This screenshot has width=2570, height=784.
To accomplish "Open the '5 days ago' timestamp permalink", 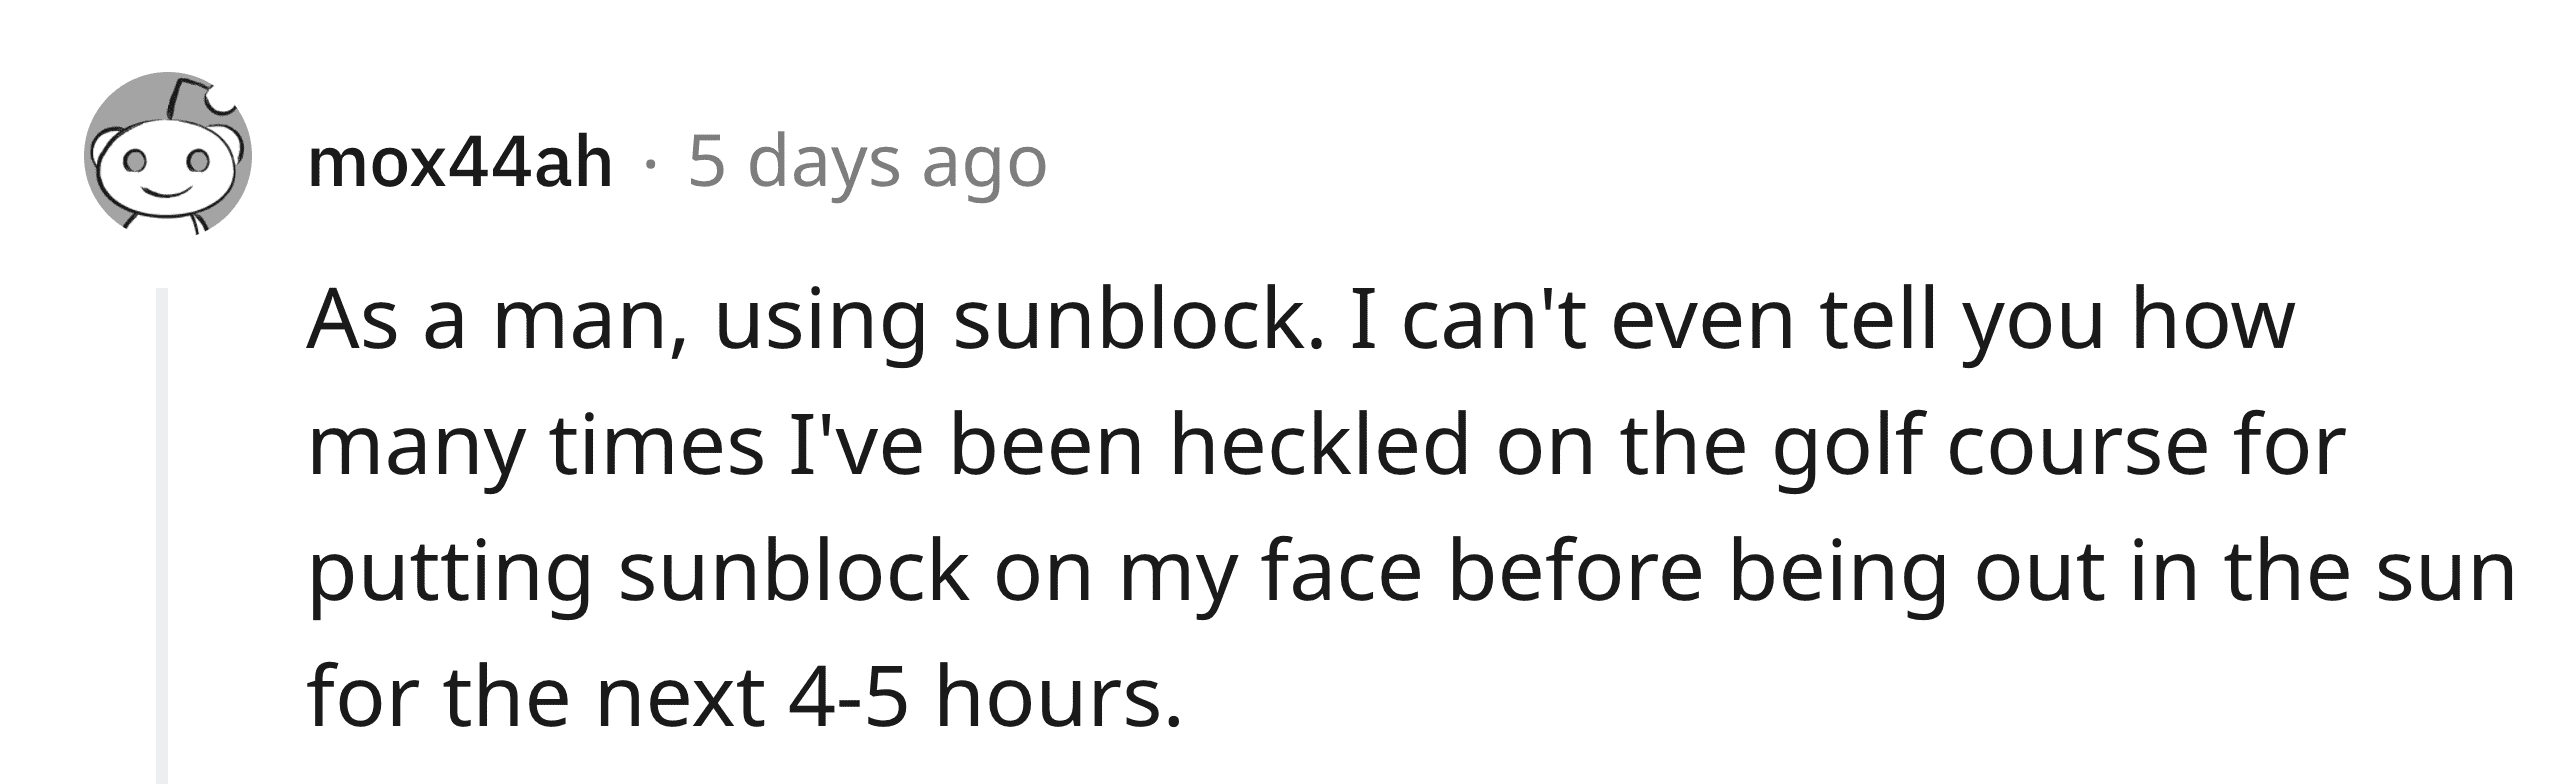I will coord(867,163).
